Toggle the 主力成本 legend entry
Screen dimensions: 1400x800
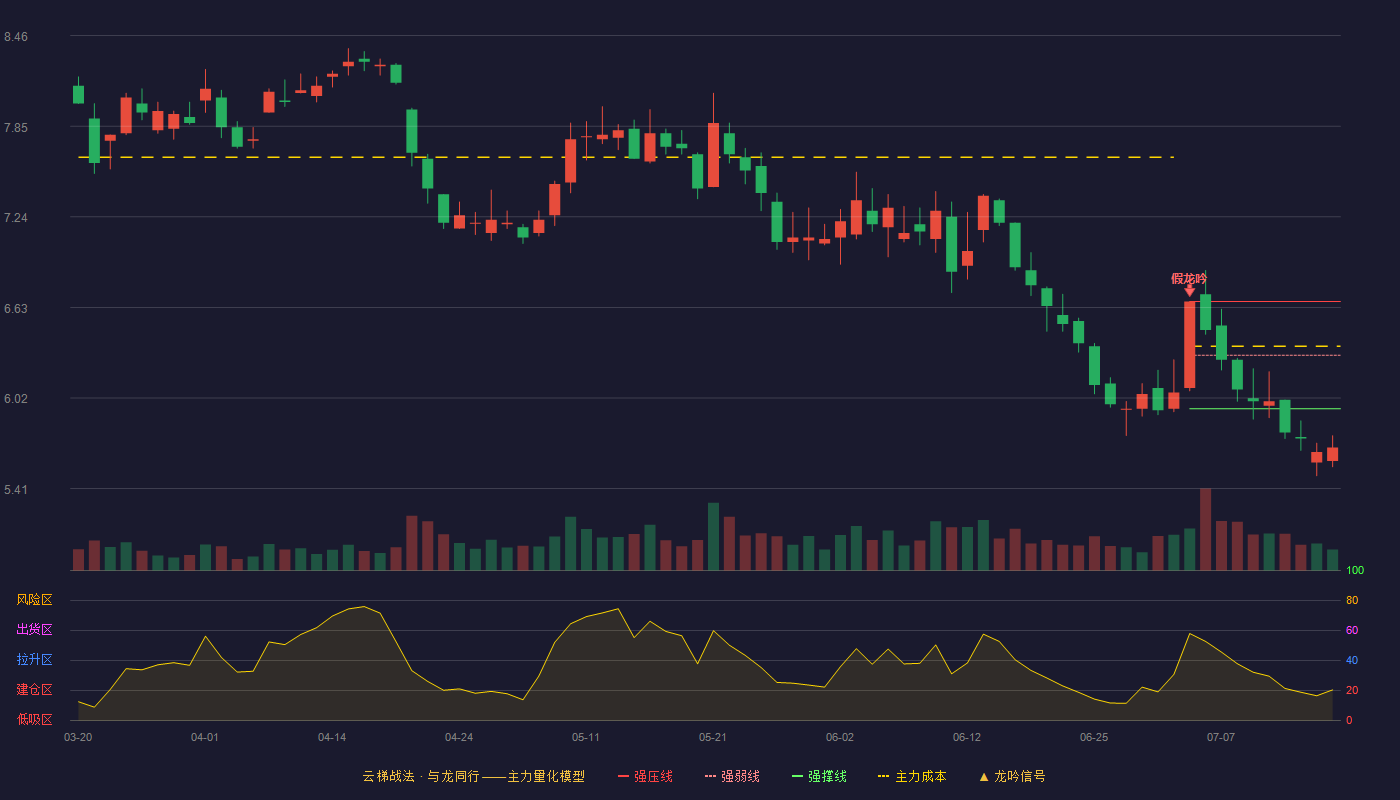(x=912, y=776)
